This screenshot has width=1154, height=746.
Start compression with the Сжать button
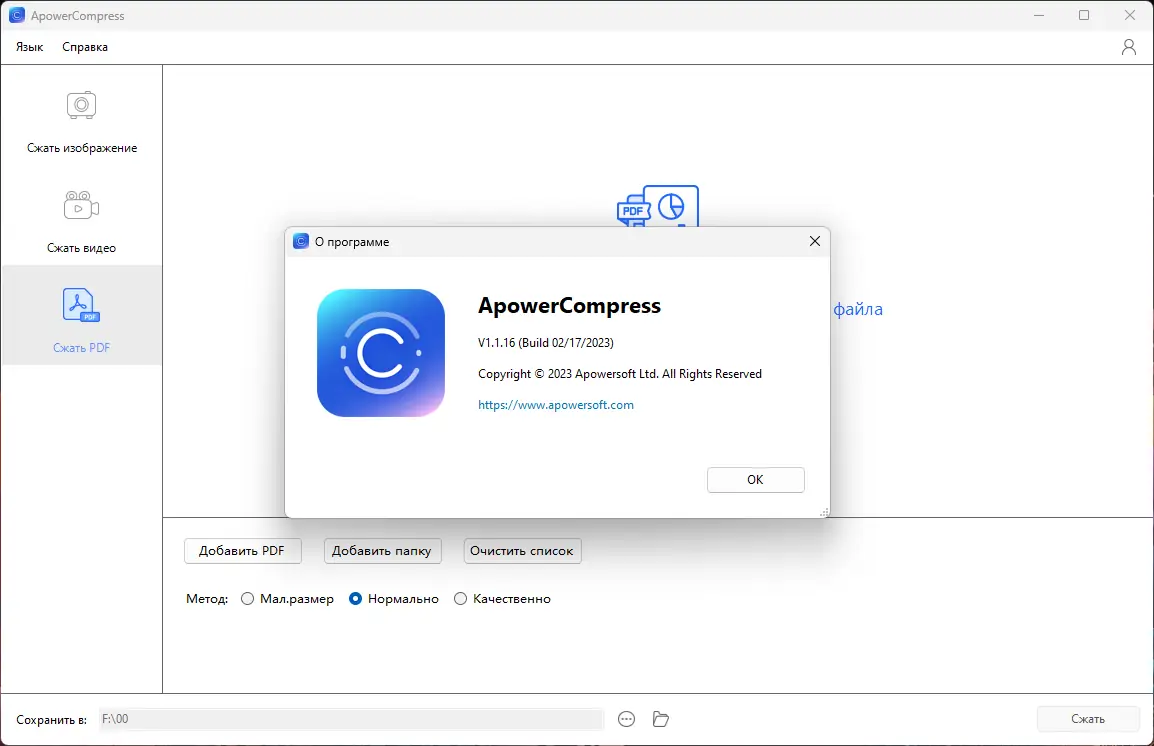(1088, 719)
